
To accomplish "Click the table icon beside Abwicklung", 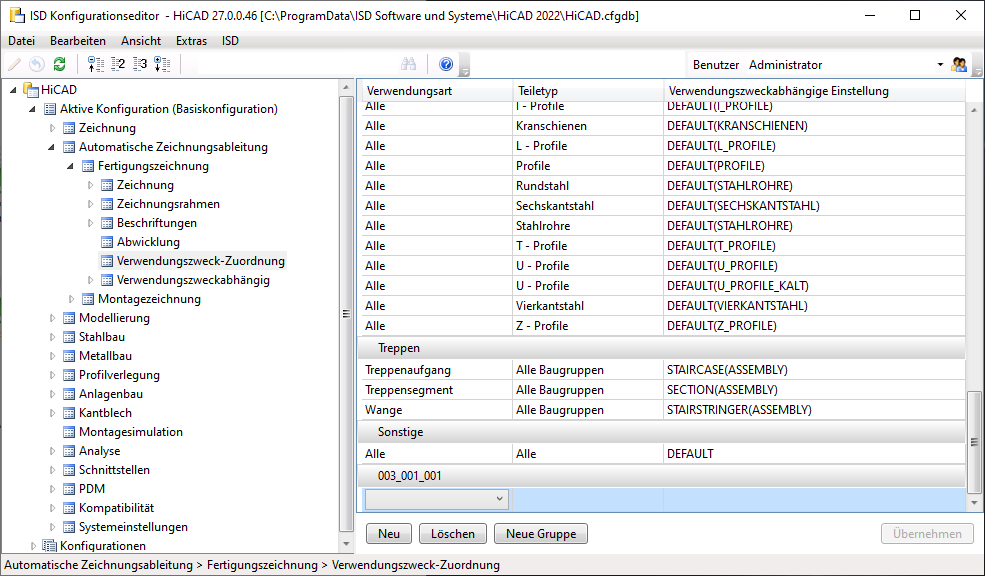I will pyautogui.click(x=107, y=242).
